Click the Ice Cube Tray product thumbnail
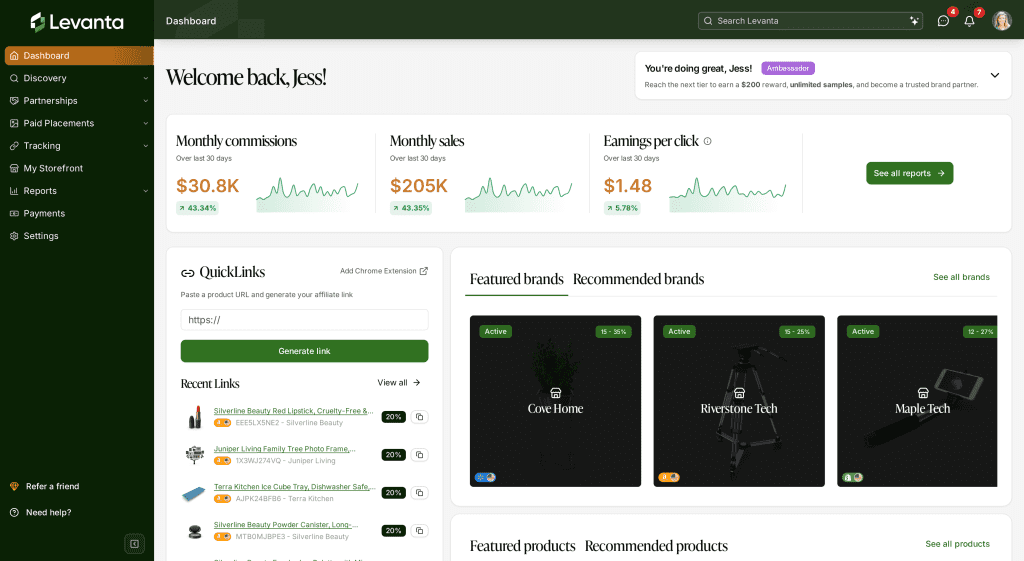Viewport: 1024px width, 561px height. (x=194, y=493)
